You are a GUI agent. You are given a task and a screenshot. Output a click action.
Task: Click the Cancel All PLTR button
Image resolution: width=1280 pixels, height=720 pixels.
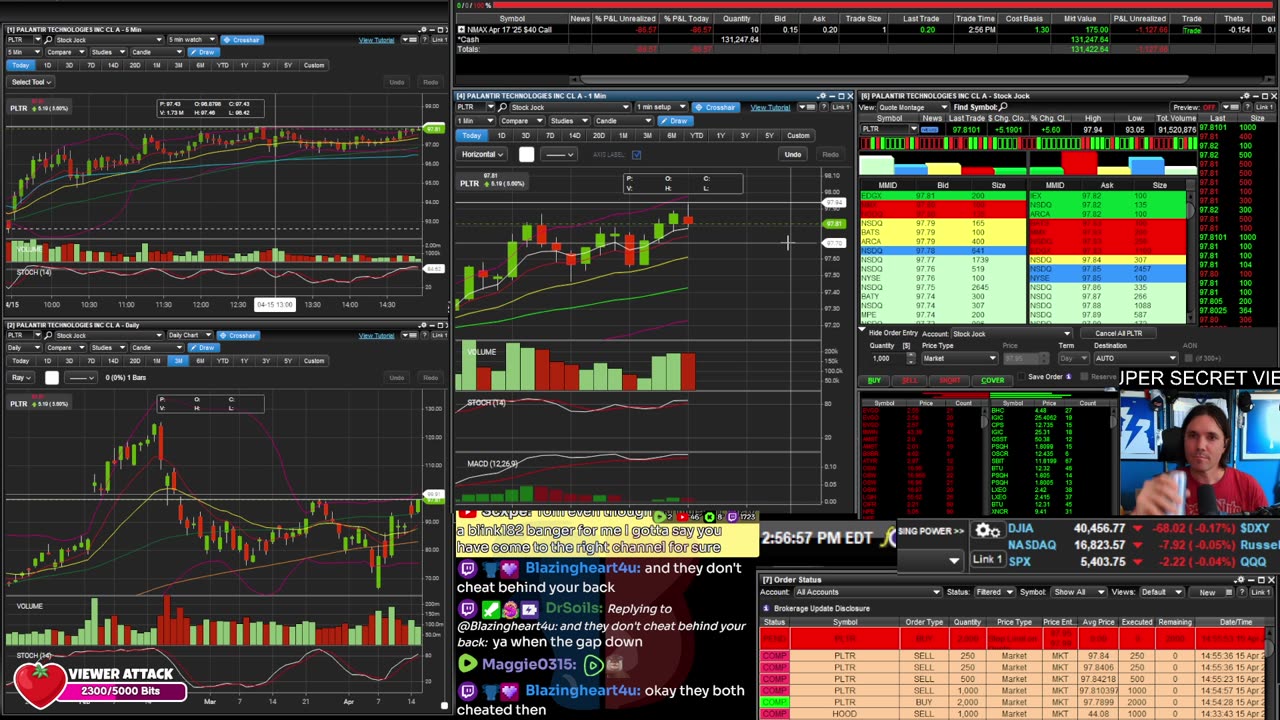(x=1118, y=333)
